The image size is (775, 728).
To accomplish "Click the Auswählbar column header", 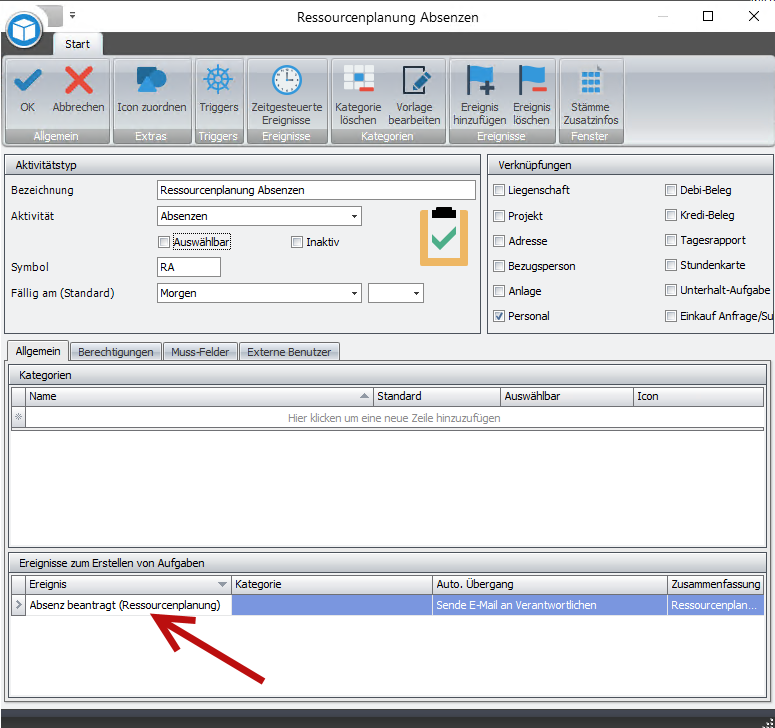I will [567, 396].
